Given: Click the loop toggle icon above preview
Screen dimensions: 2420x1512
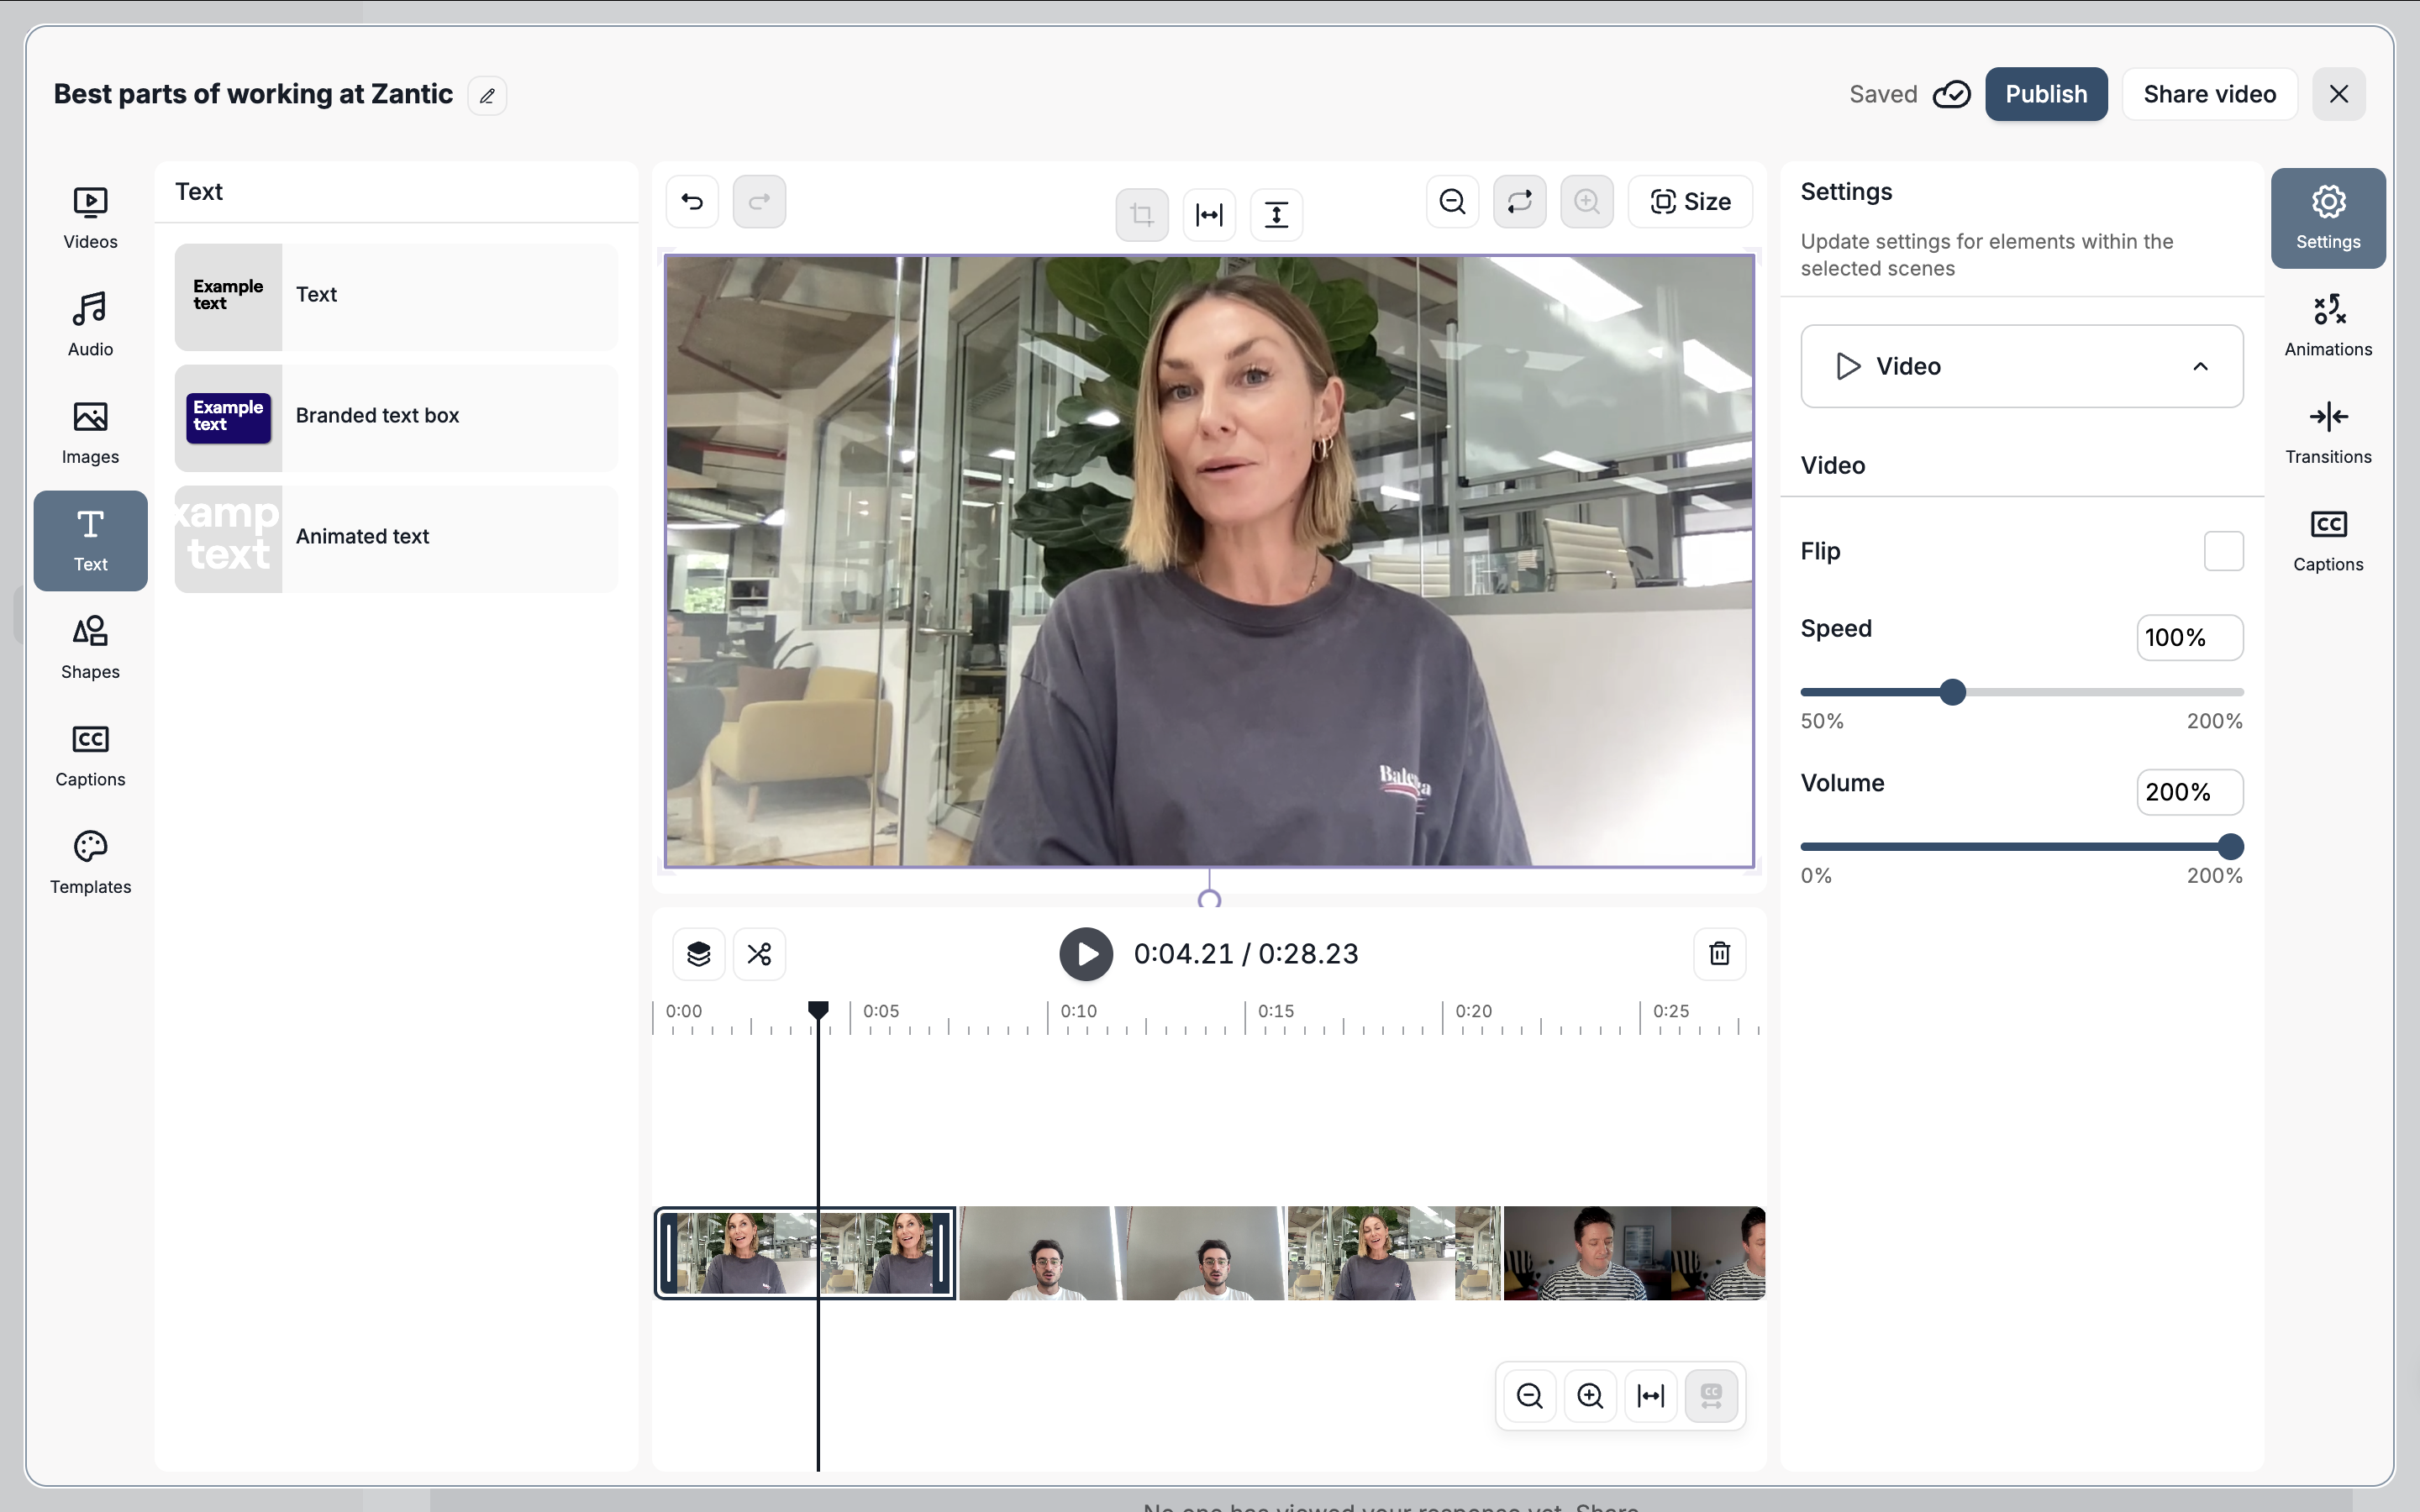Looking at the screenshot, I should pos(1519,202).
